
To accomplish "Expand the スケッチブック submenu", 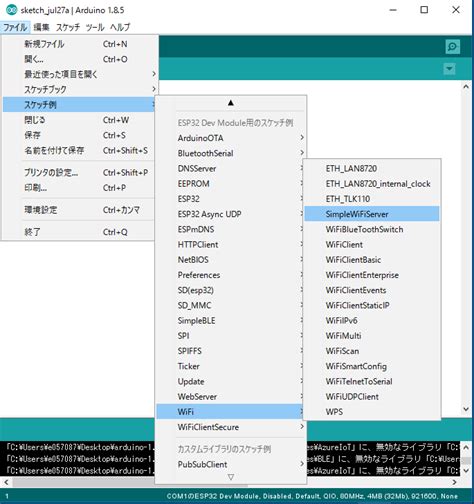I will [79, 89].
